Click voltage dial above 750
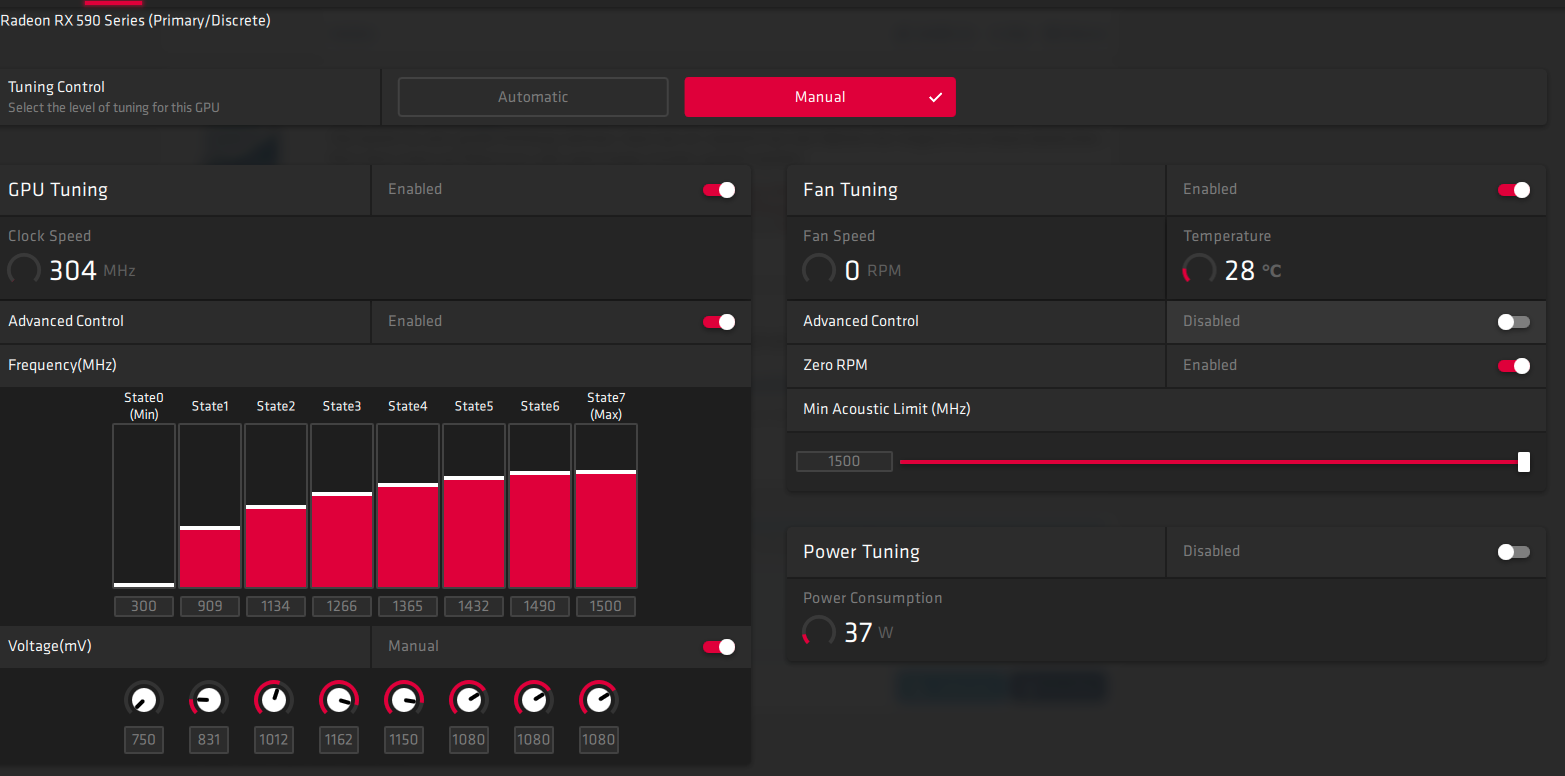 [x=144, y=699]
